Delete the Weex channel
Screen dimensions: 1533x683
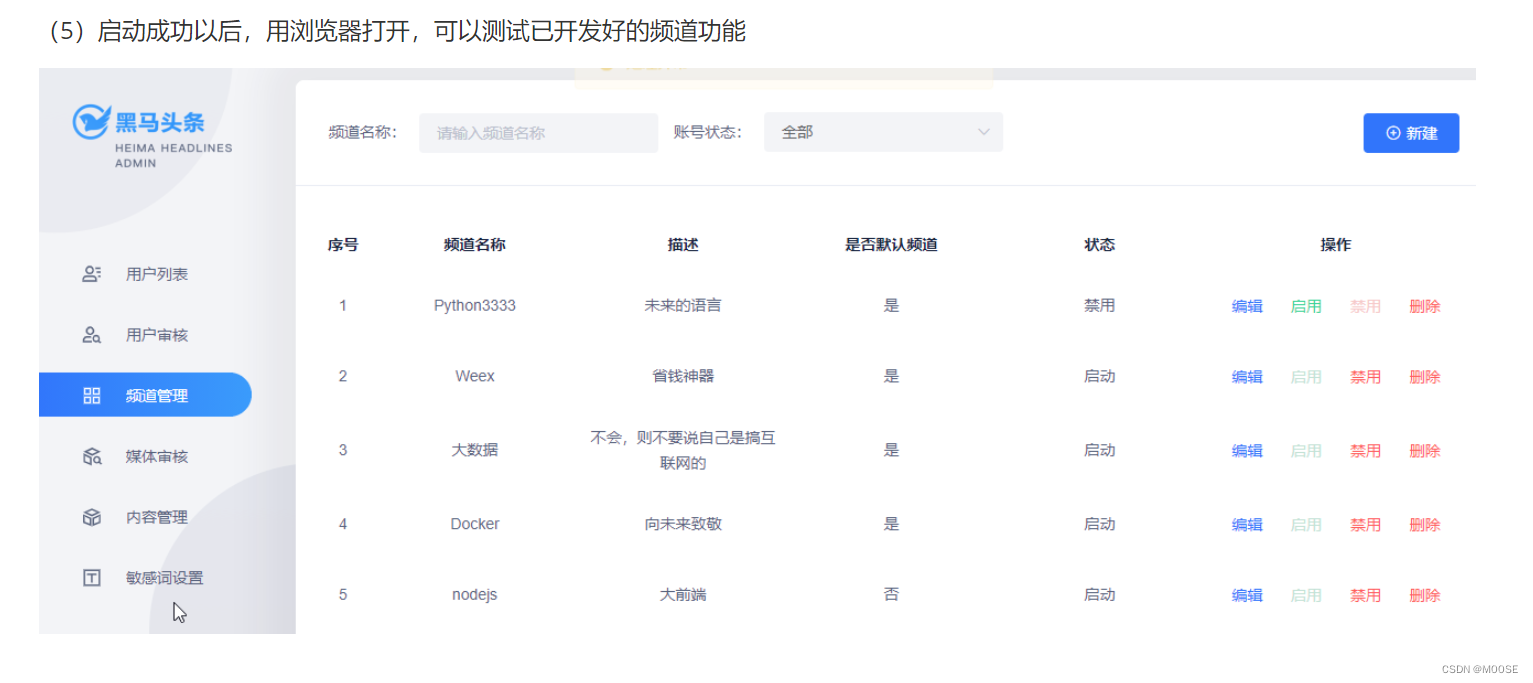coord(1425,377)
